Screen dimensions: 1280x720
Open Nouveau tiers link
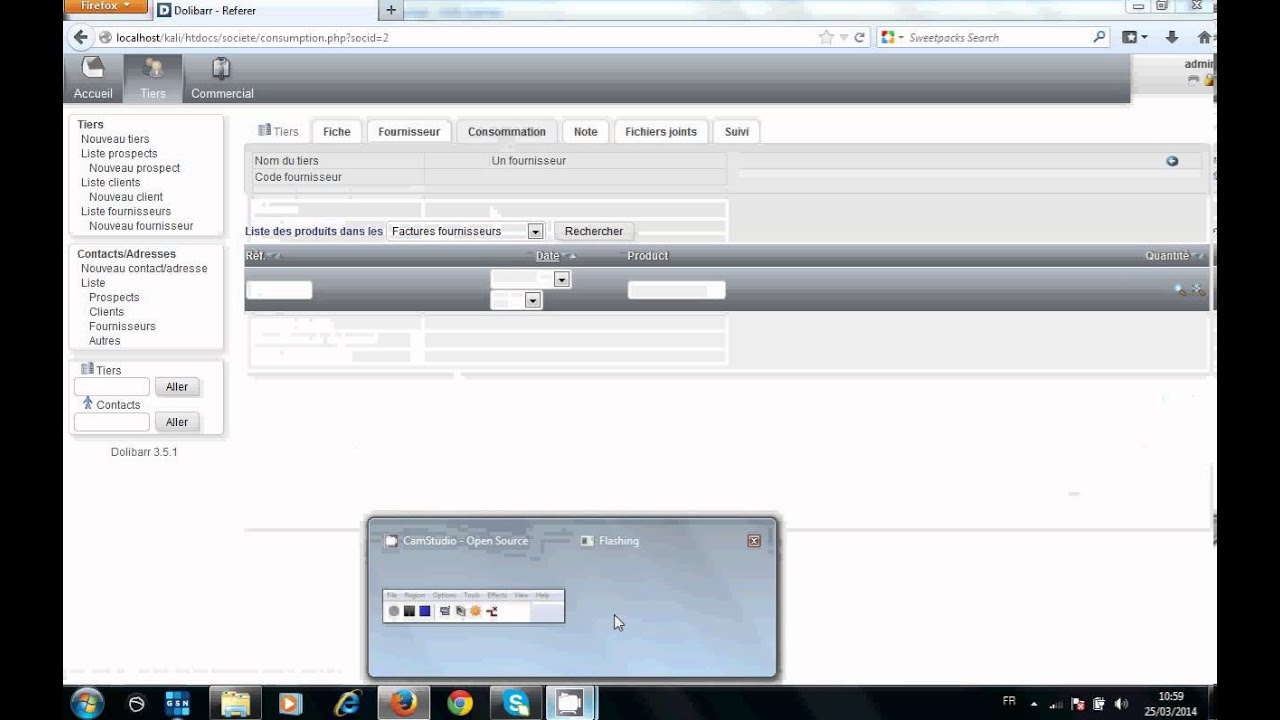coord(115,139)
